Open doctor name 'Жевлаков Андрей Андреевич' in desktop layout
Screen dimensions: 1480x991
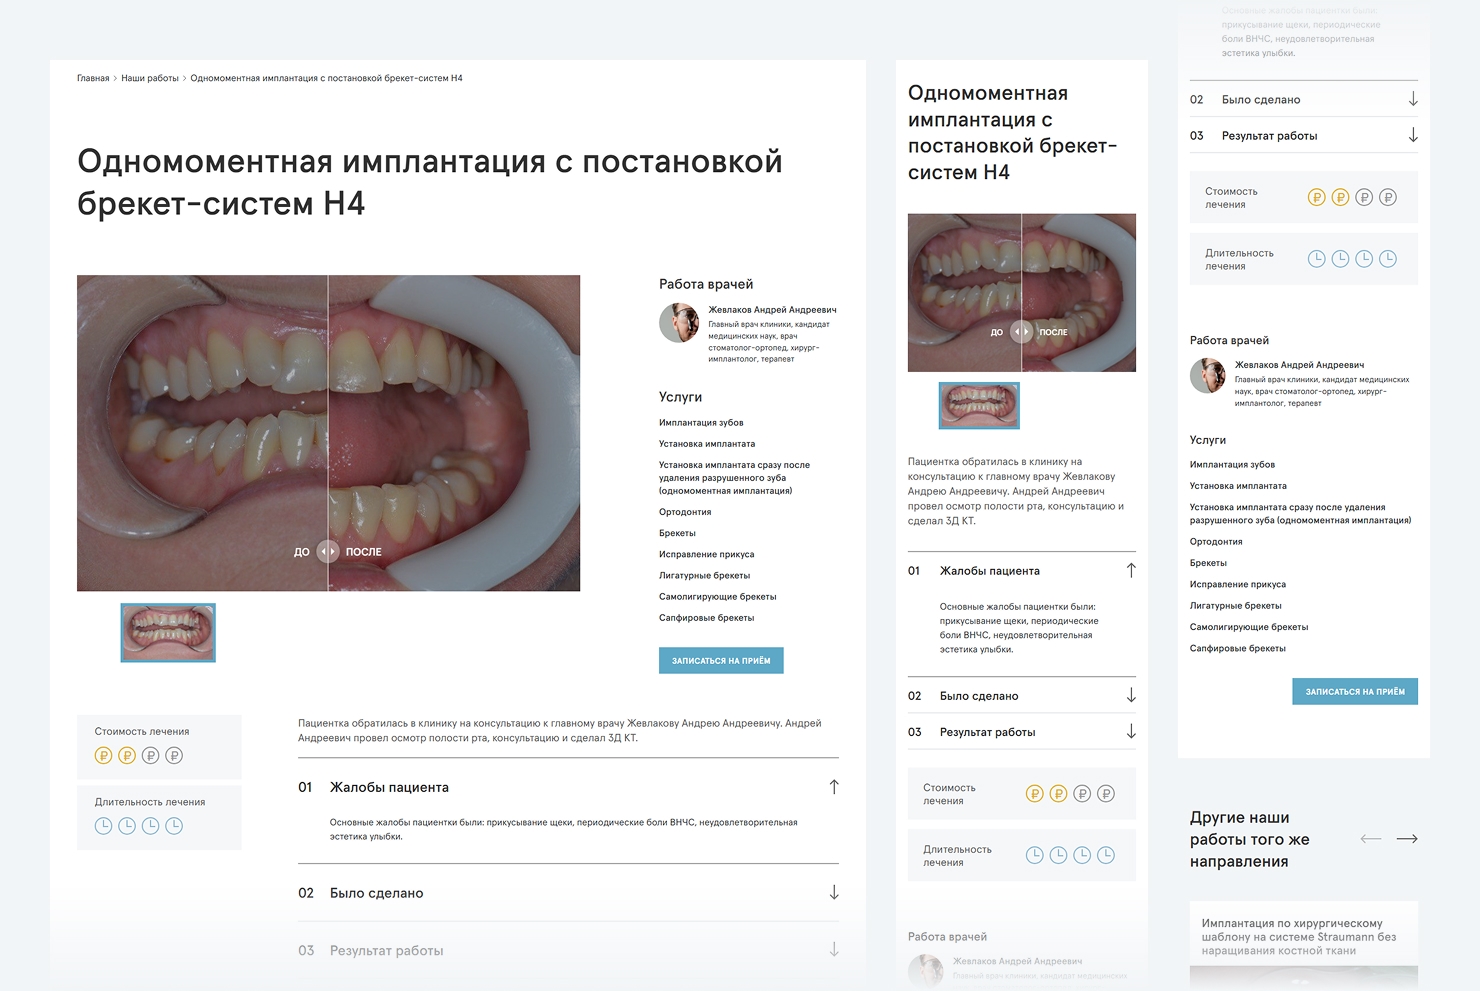pyautogui.click(x=772, y=310)
